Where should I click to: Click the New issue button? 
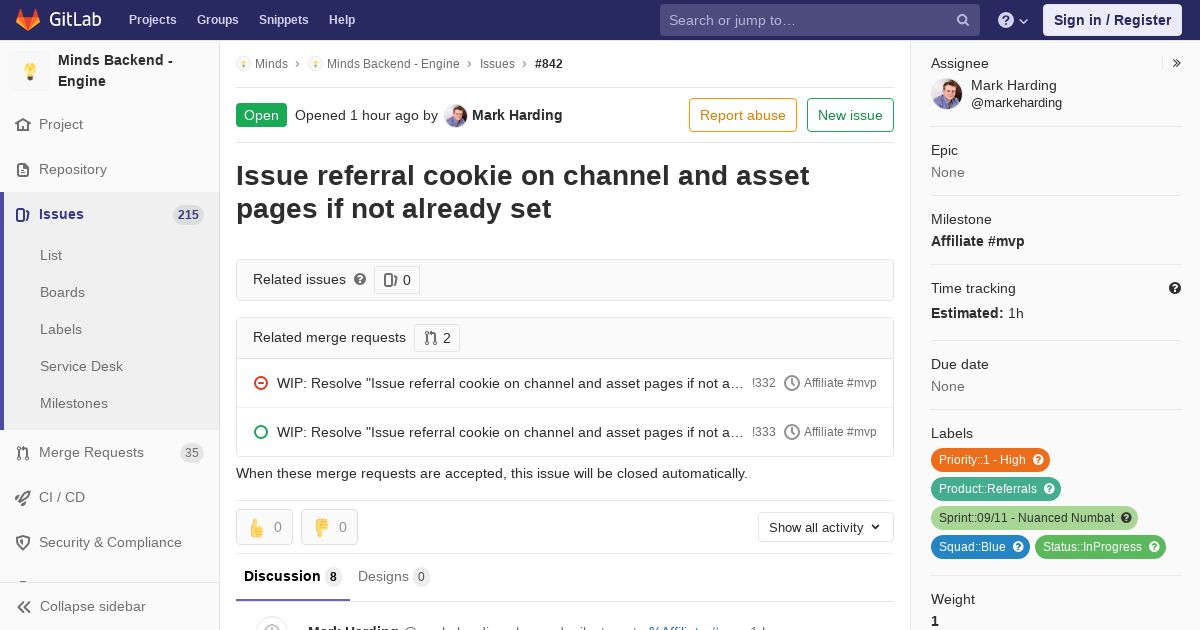pyautogui.click(x=850, y=115)
